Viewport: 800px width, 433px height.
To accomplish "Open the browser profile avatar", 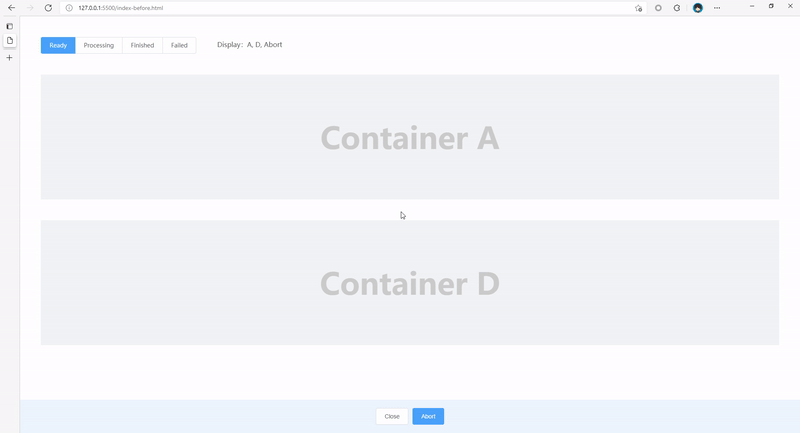I will tap(698, 8).
